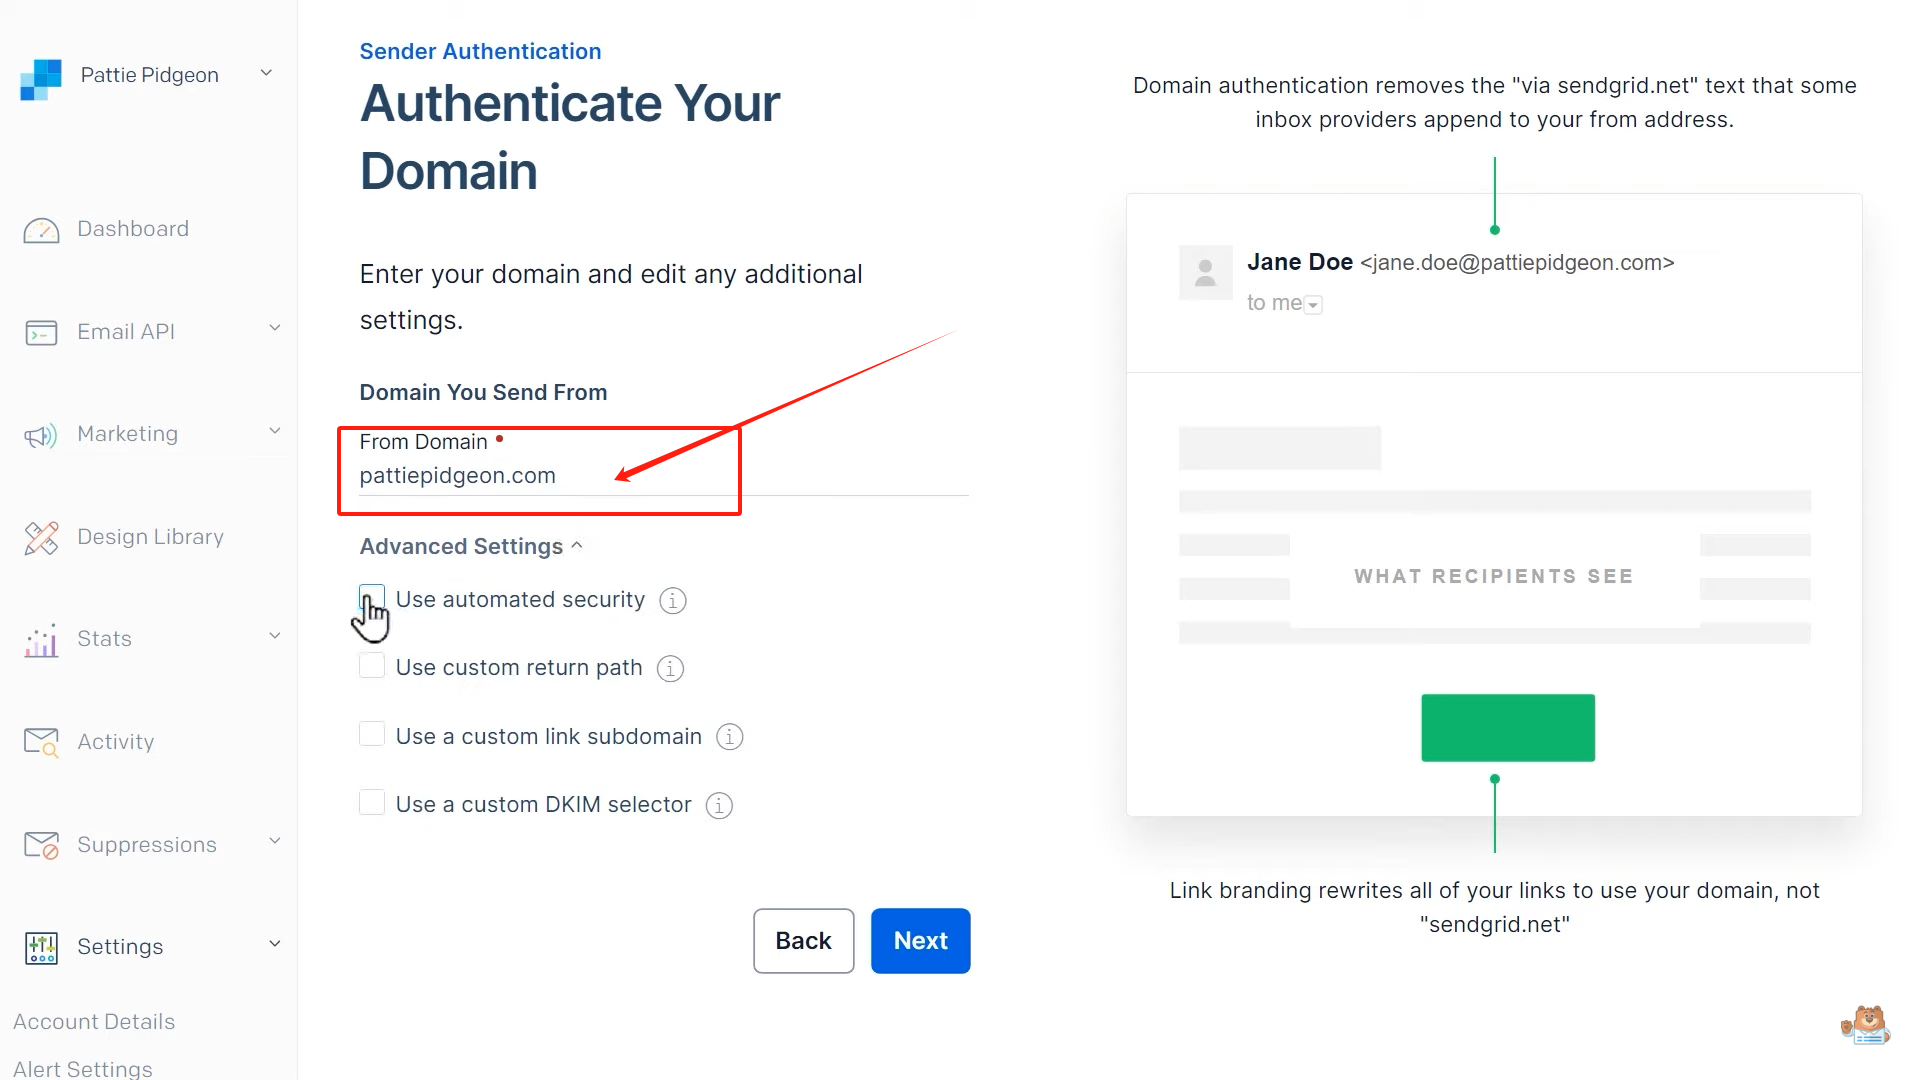
Task: Click the Suppressions envelope icon
Action: click(x=41, y=844)
